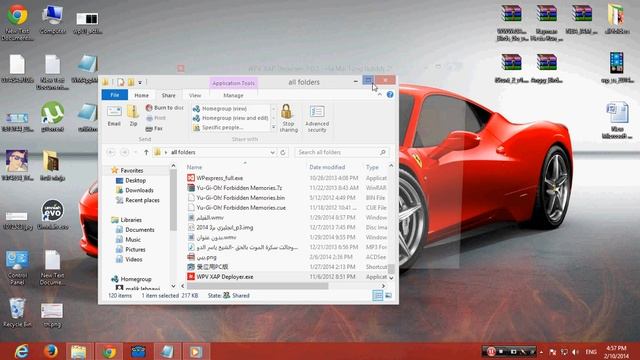The height and width of the screenshot is (360, 640).
Task: Click the volume icon in system tray
Action: [x=576, y=352]
